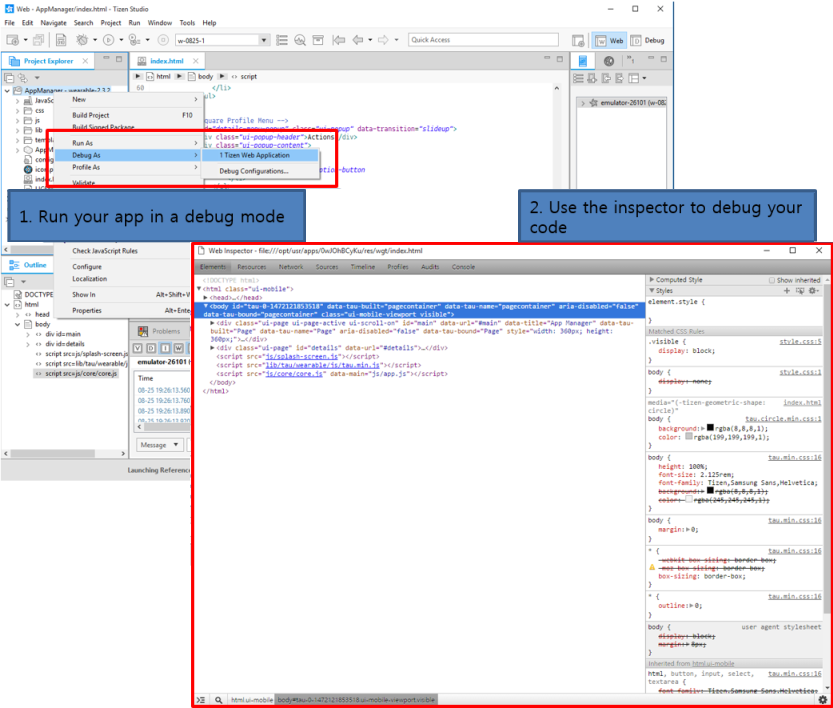Enable the Show inherited checkbox

pos(772,280)
